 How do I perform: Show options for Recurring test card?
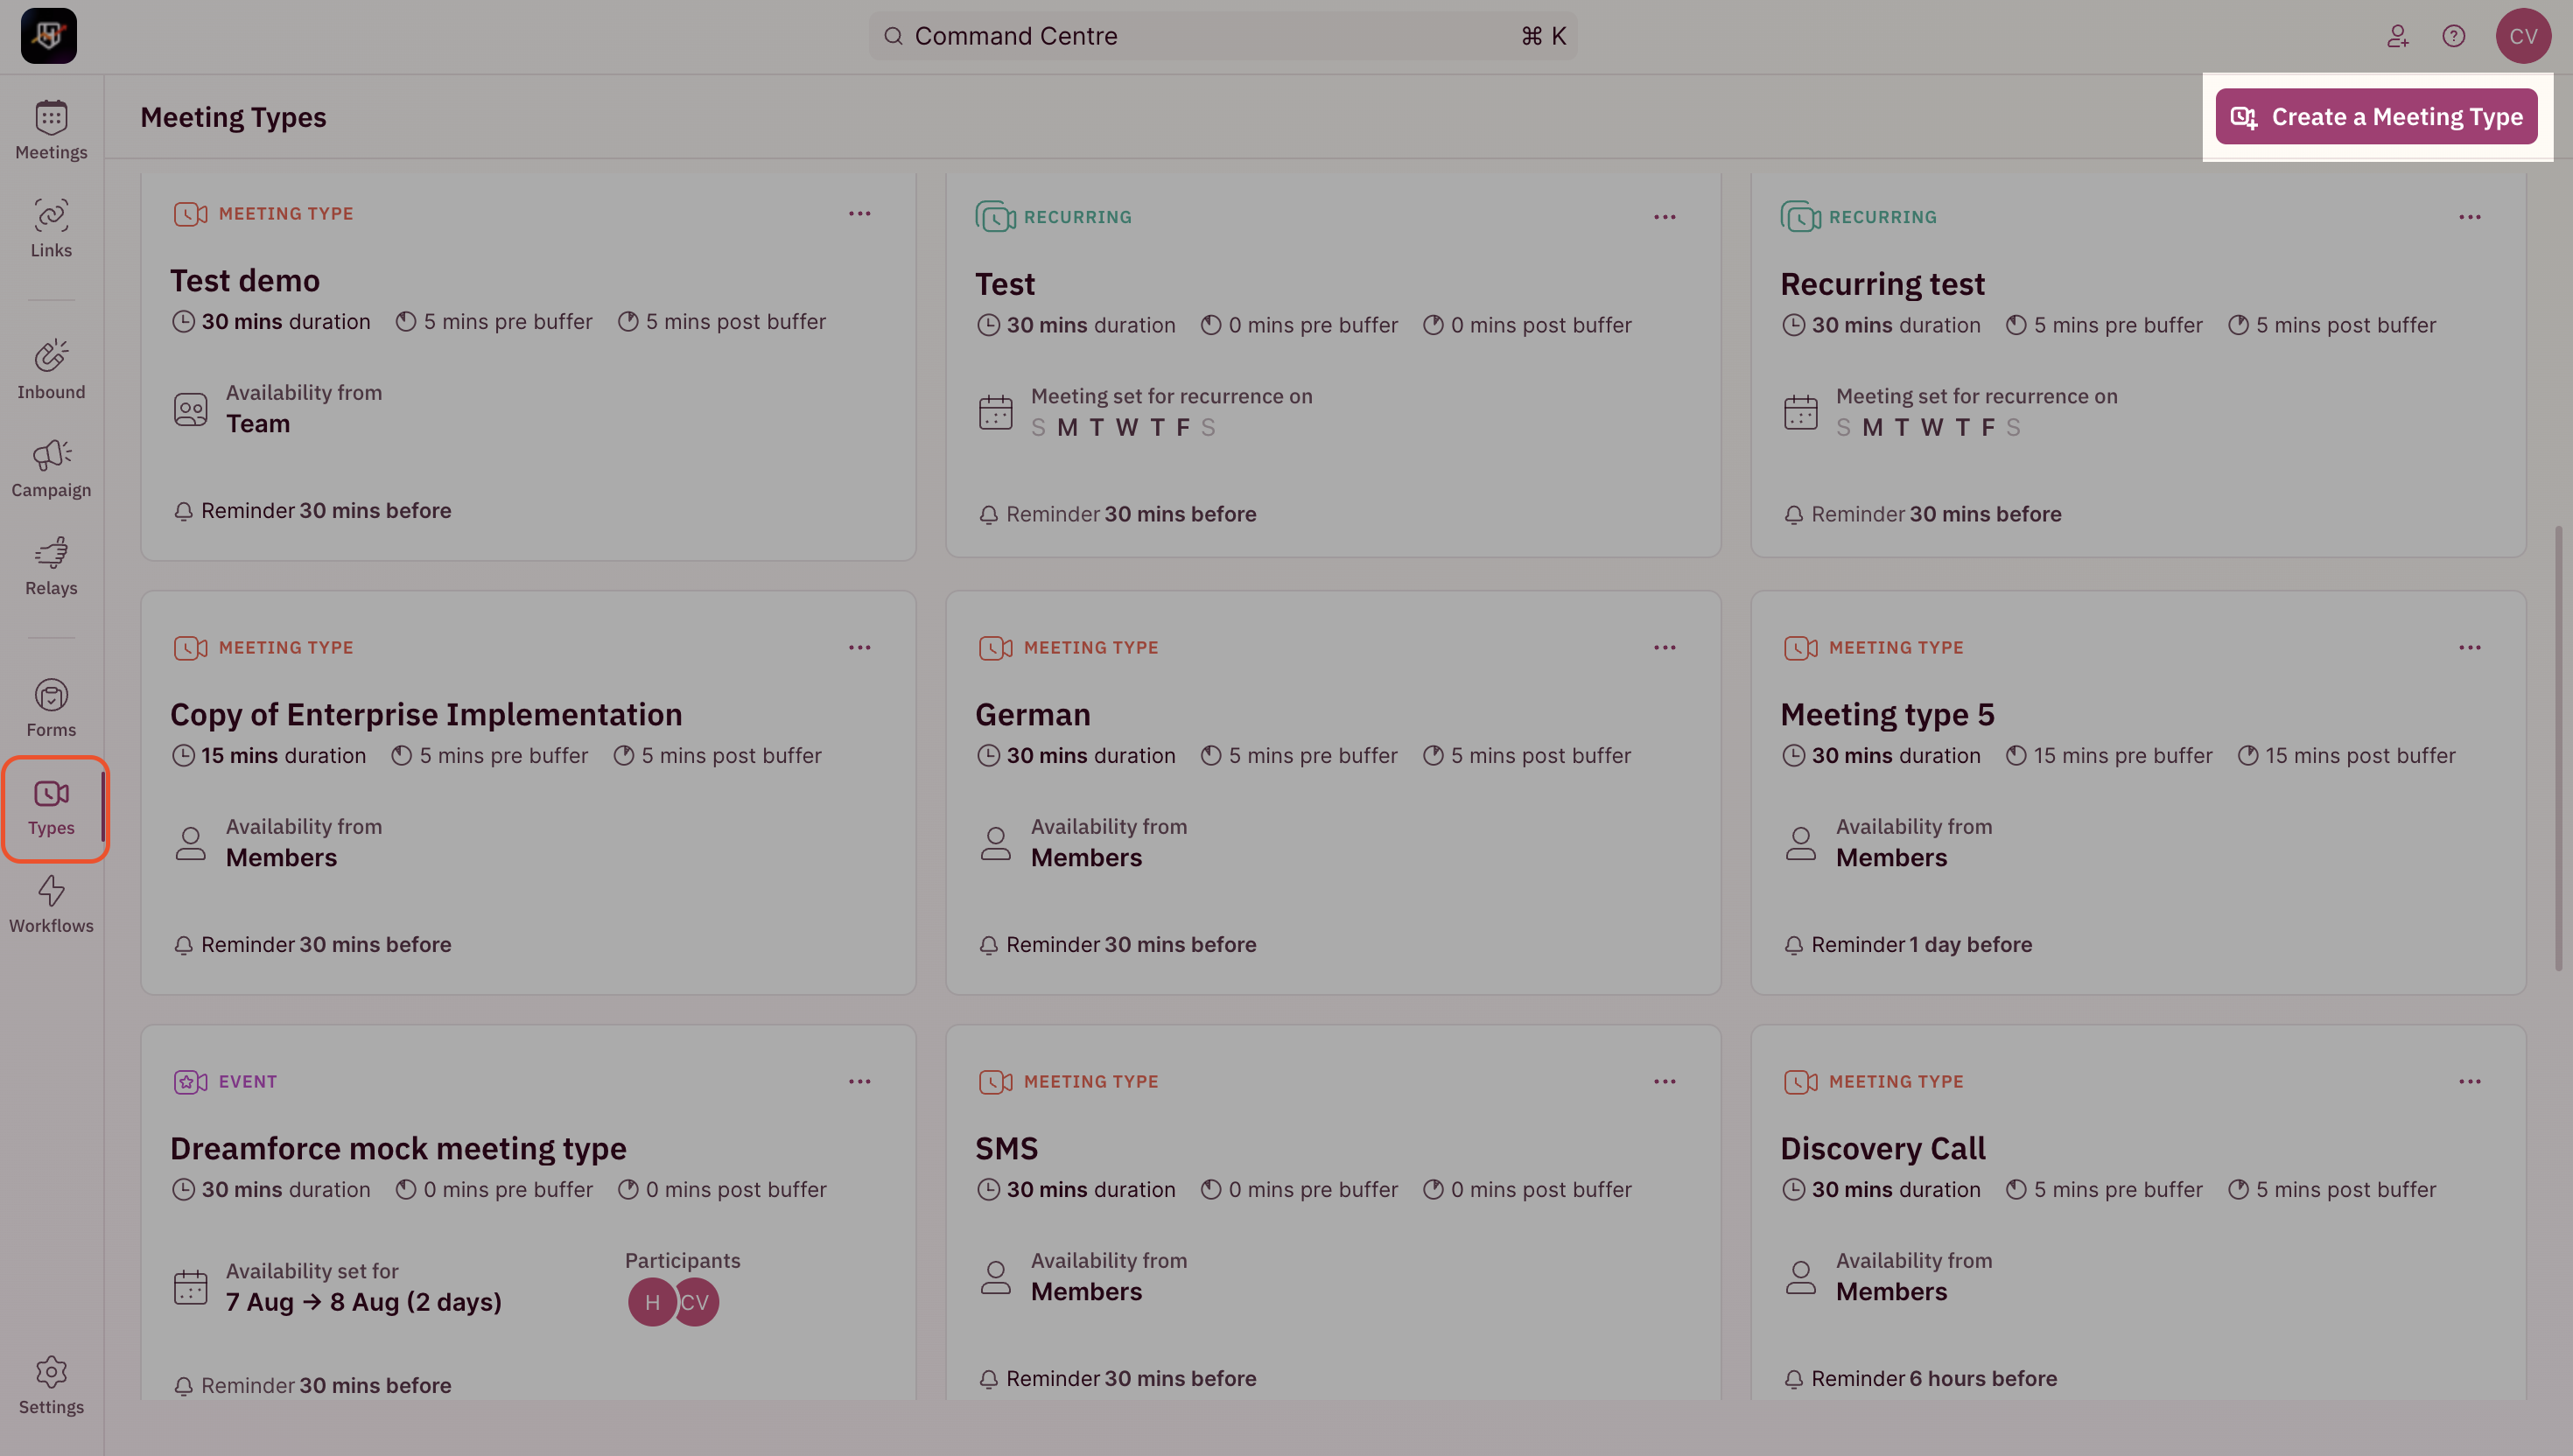tap(2470, 217)
